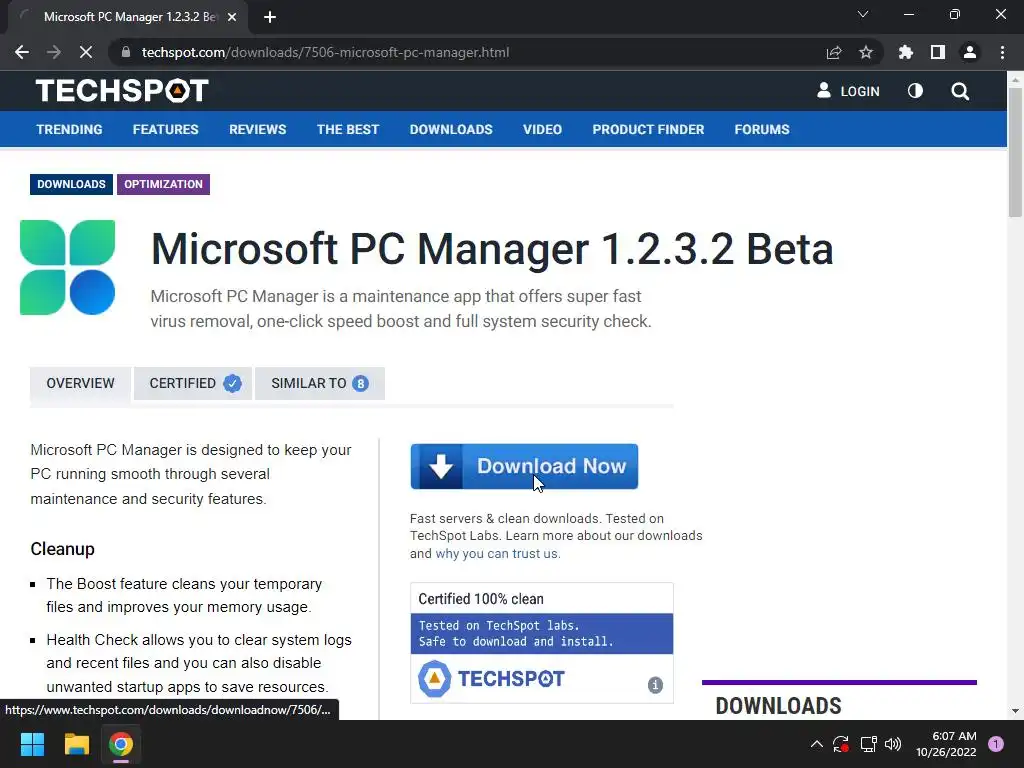This screenshot has height=768, width=1024.
Task: Open the browser side panel icon
Action: pyautogui.click(x=938, y=52)
